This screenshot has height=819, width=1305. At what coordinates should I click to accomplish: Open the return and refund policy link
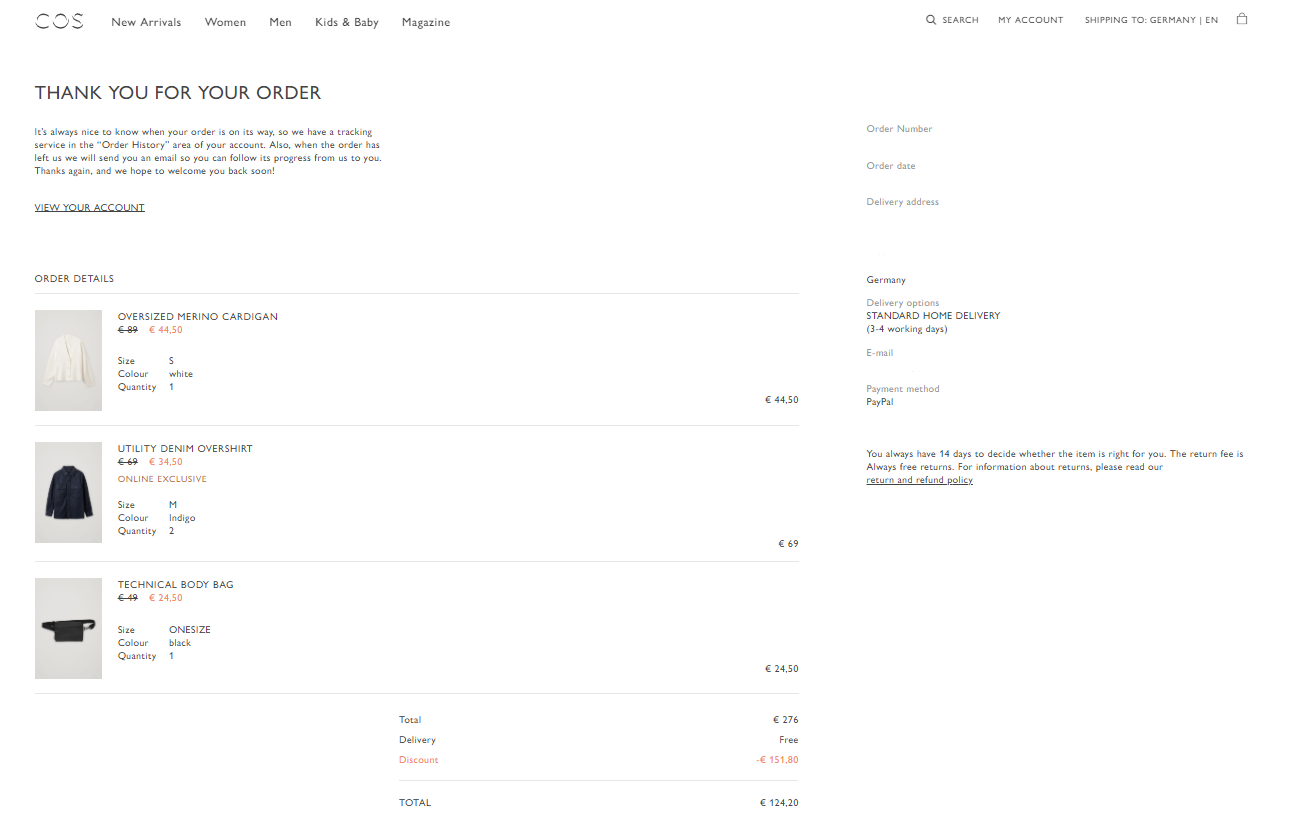tap(919, 480)
